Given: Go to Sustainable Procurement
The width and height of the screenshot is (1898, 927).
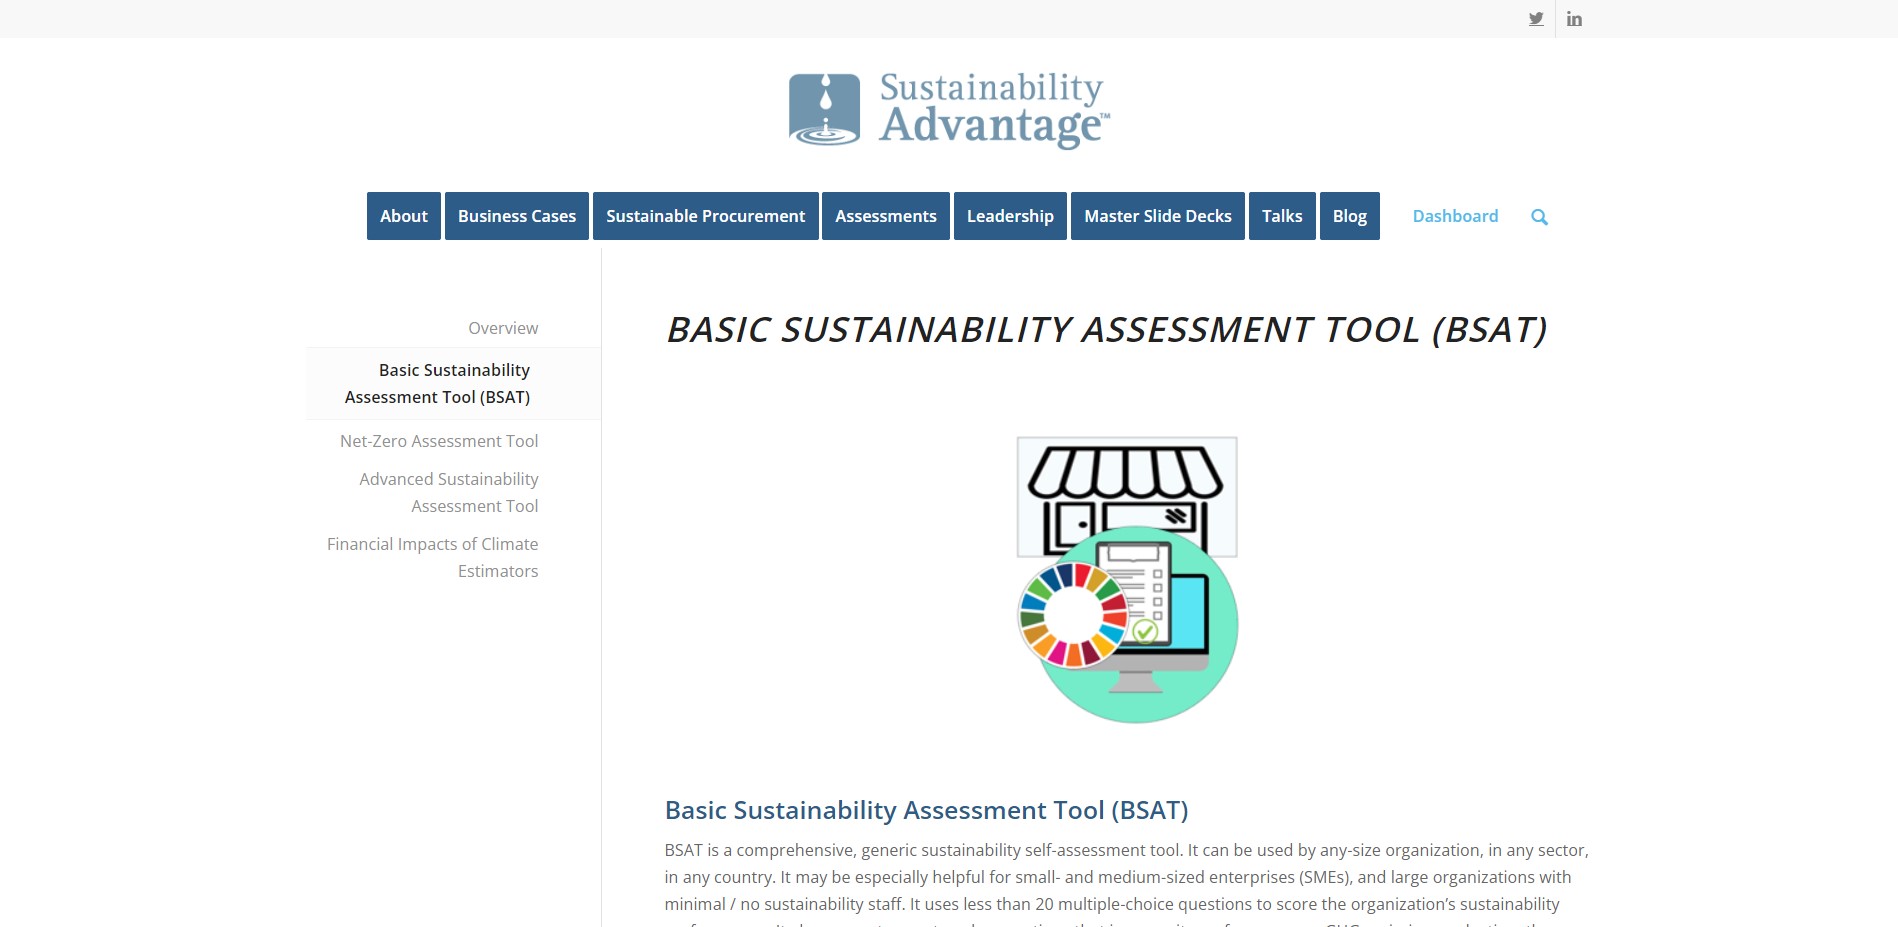Looking at the screenshot, I should pos(706,216).
